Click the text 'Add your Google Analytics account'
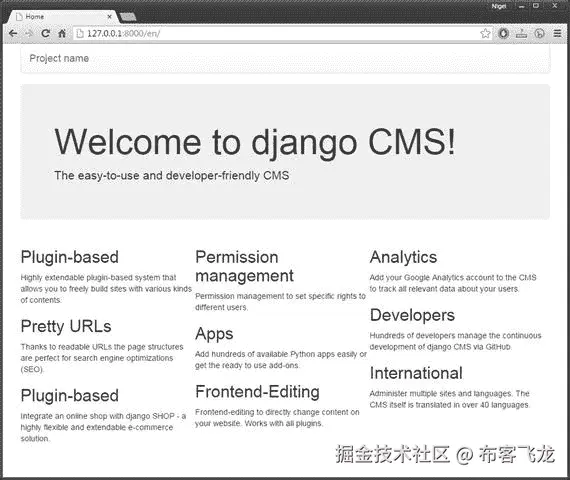570x480 pixels. (x=435, y=277)
